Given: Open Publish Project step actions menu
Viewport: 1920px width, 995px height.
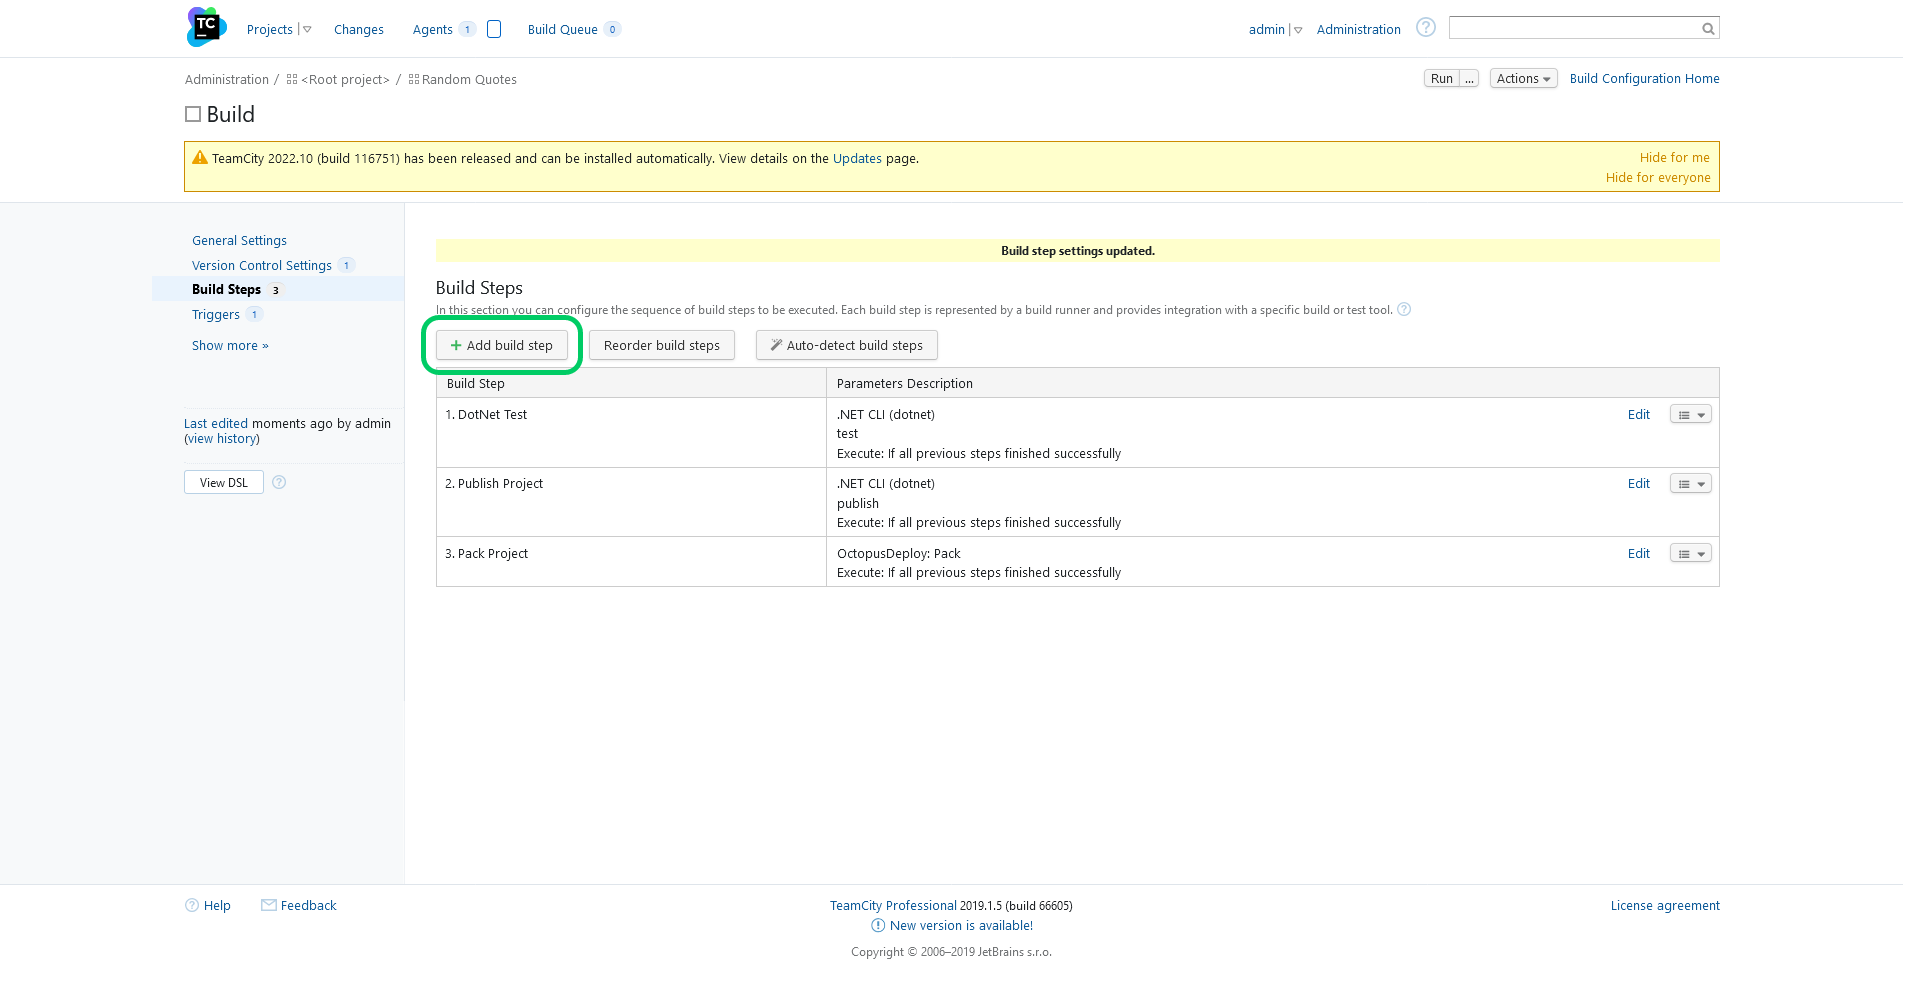Looking at the screenshot, I should tap(1691, 484).
